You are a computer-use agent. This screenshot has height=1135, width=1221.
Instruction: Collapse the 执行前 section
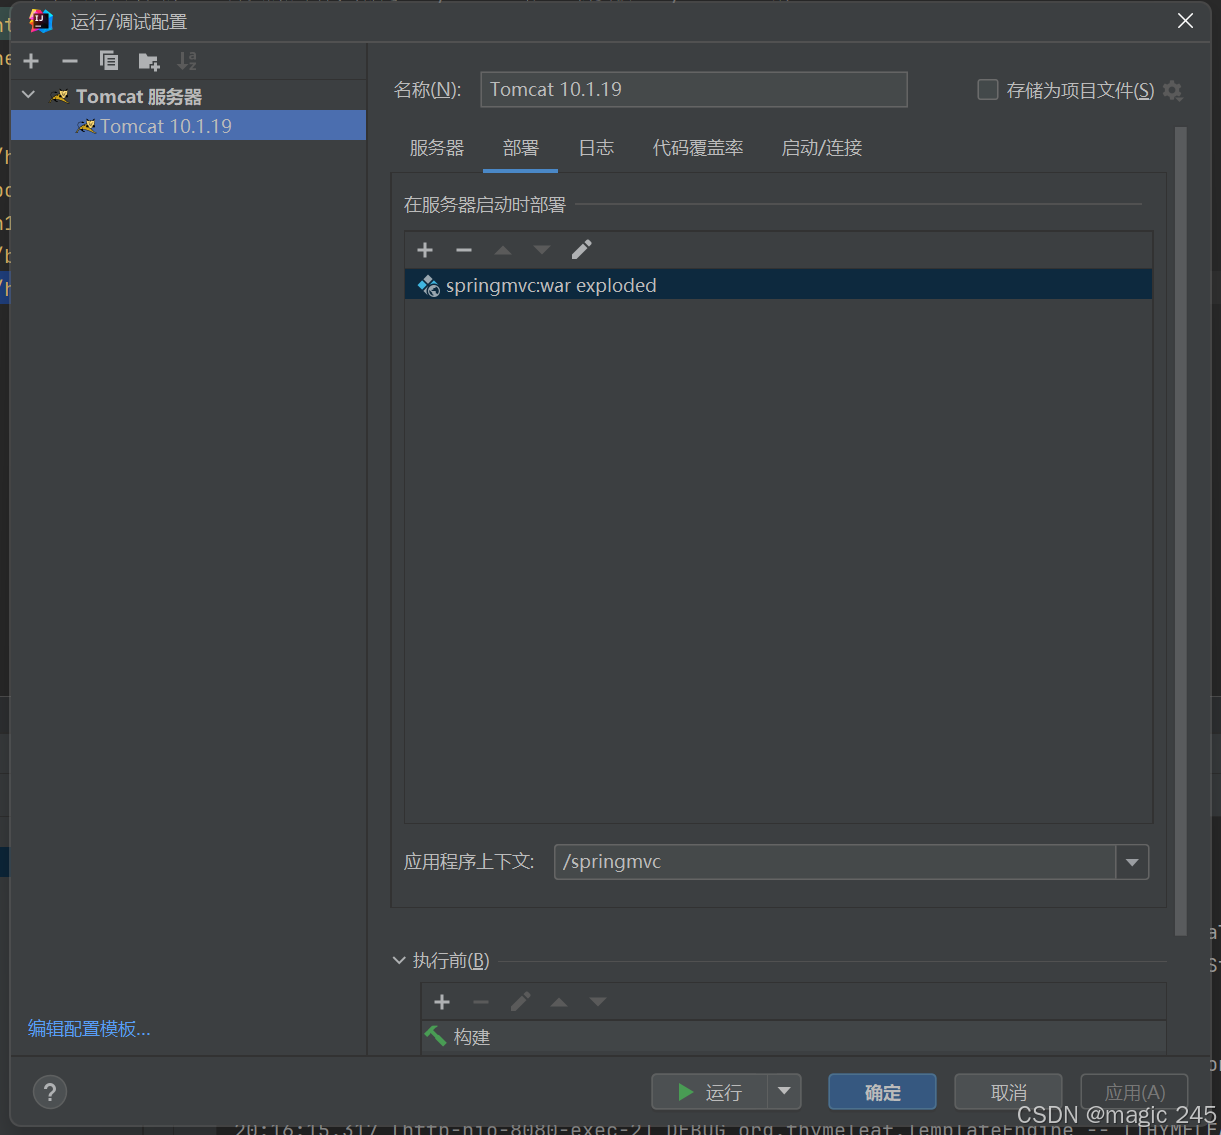(x=400, y=961)
